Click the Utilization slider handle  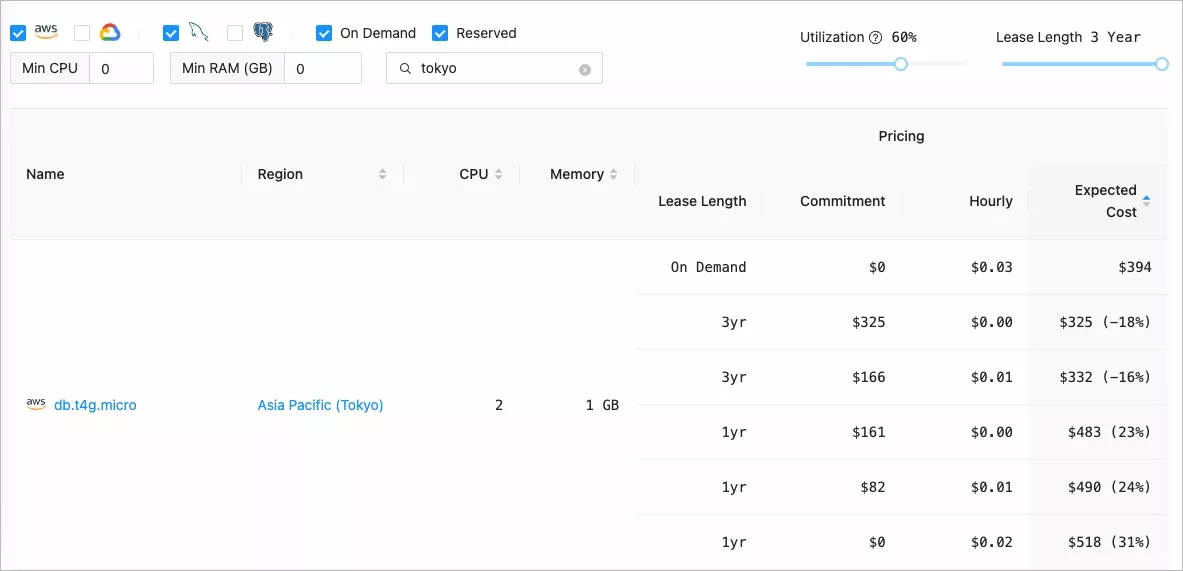coord(901,64)
